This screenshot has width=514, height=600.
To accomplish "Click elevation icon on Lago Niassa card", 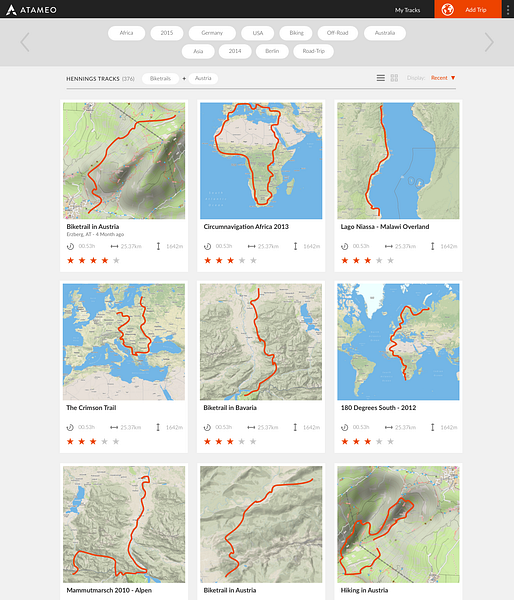I will 432,246.
